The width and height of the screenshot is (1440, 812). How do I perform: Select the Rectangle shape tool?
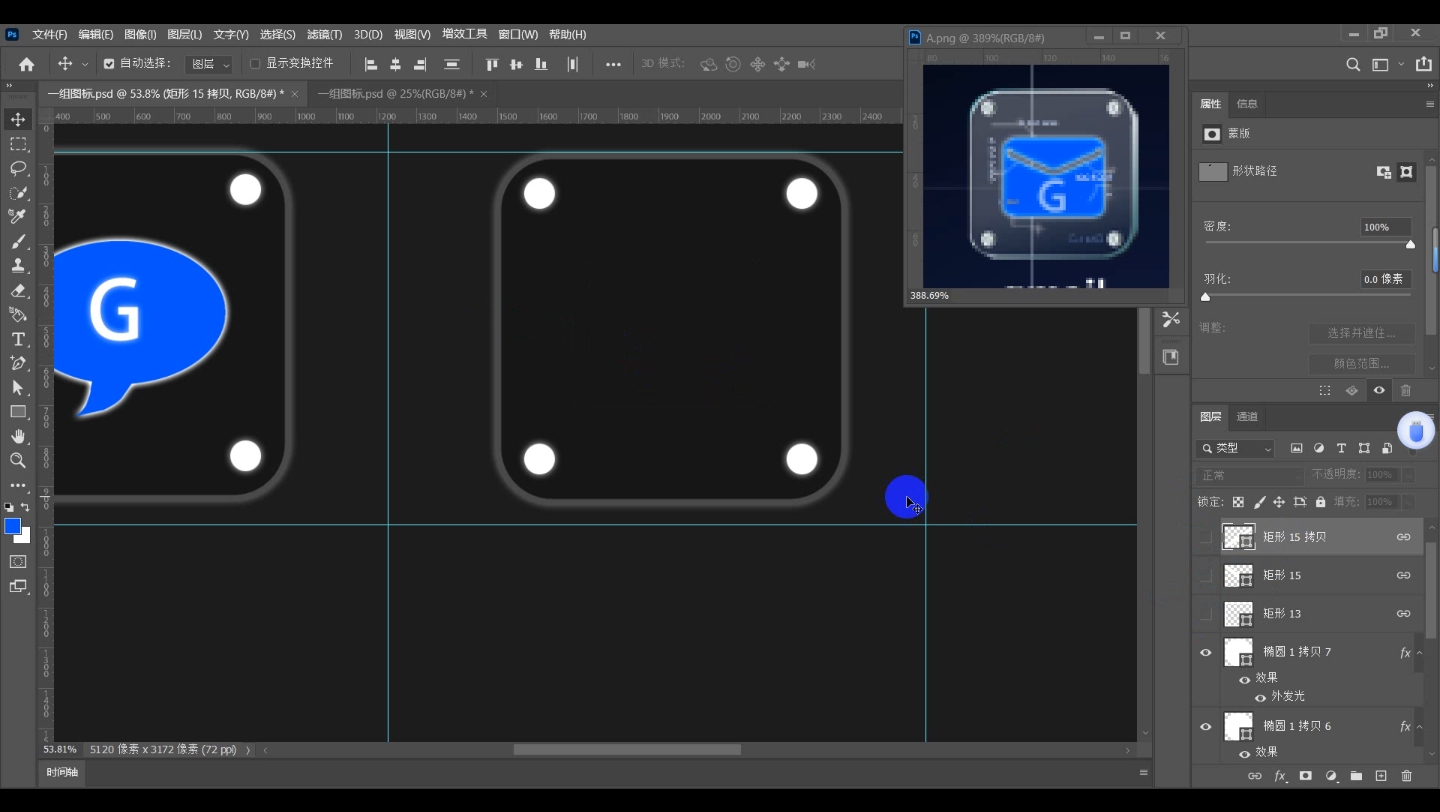tap(18, 412)
